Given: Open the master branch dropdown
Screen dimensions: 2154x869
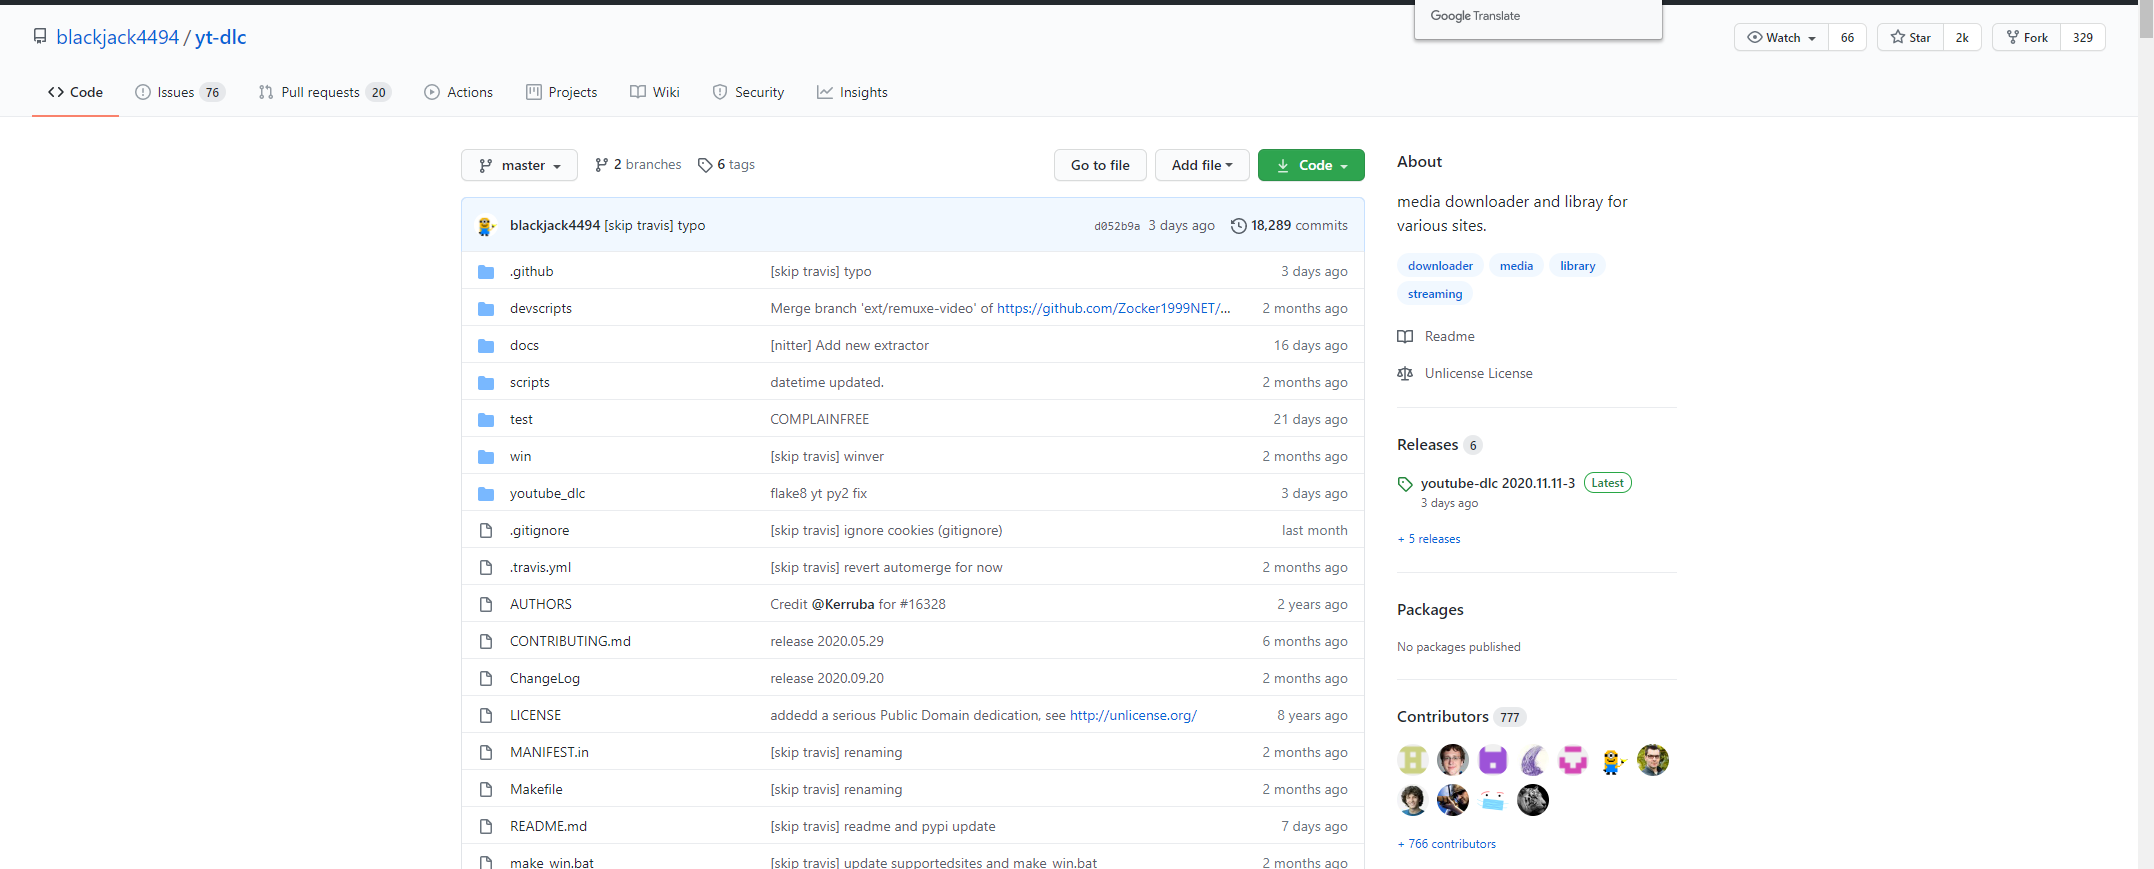Looking at the screenshot, I should coord(519,165).
